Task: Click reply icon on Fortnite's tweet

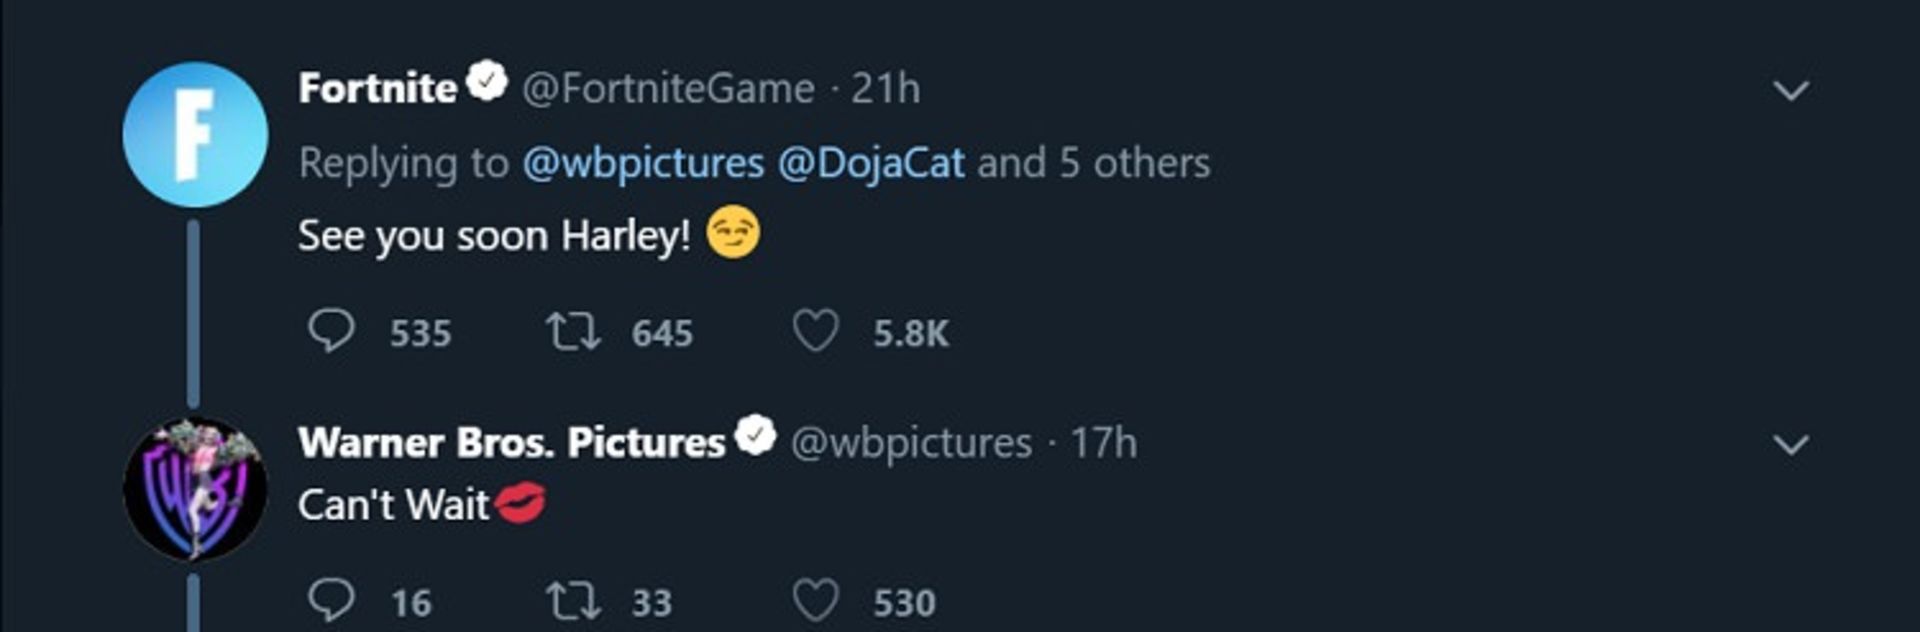Action: (331, 331)
